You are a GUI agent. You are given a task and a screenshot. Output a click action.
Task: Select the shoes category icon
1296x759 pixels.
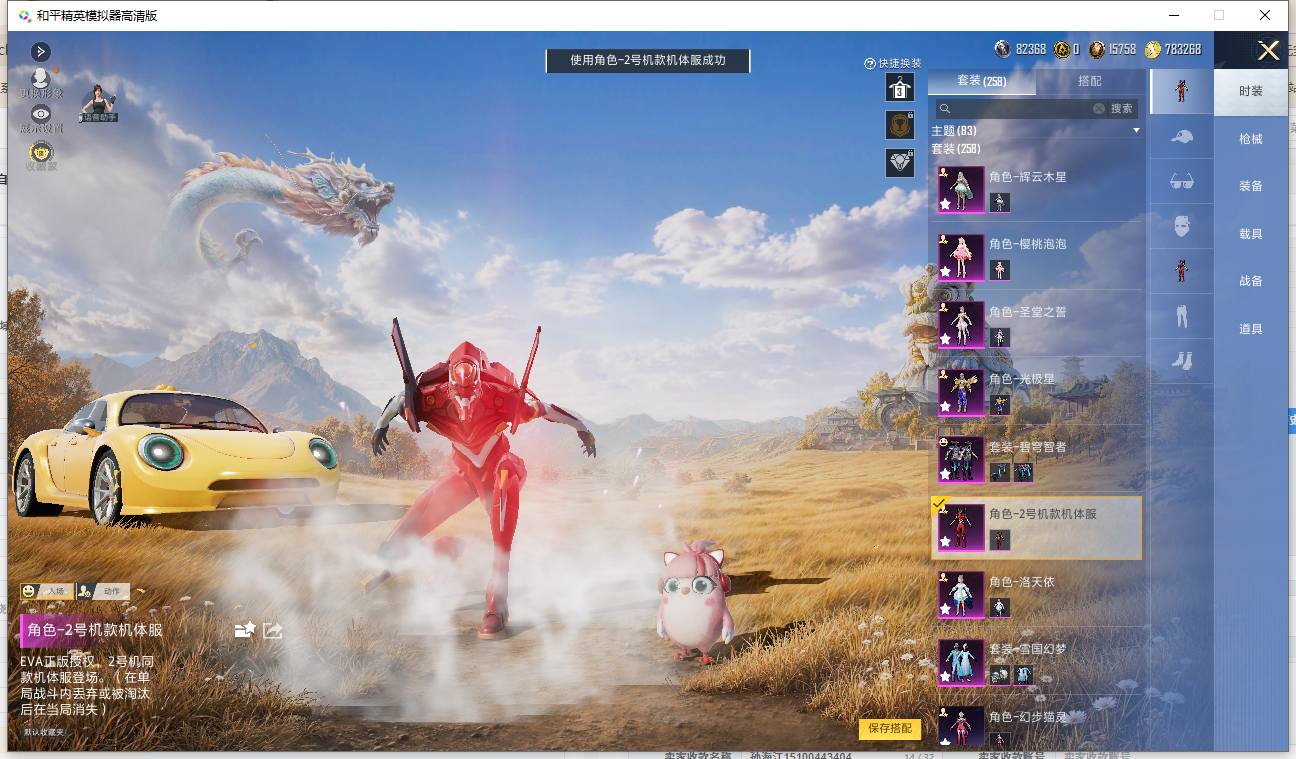1182,360
